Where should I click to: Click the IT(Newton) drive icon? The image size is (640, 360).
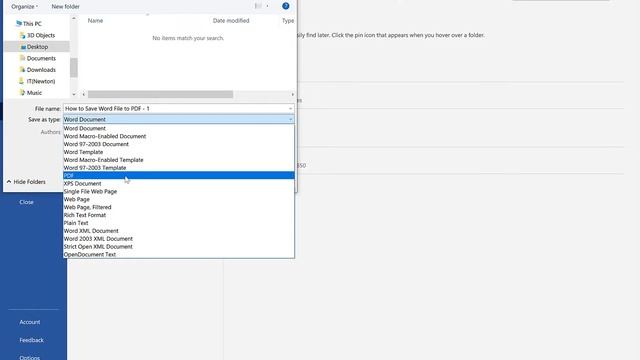click(x=22, y=81)
